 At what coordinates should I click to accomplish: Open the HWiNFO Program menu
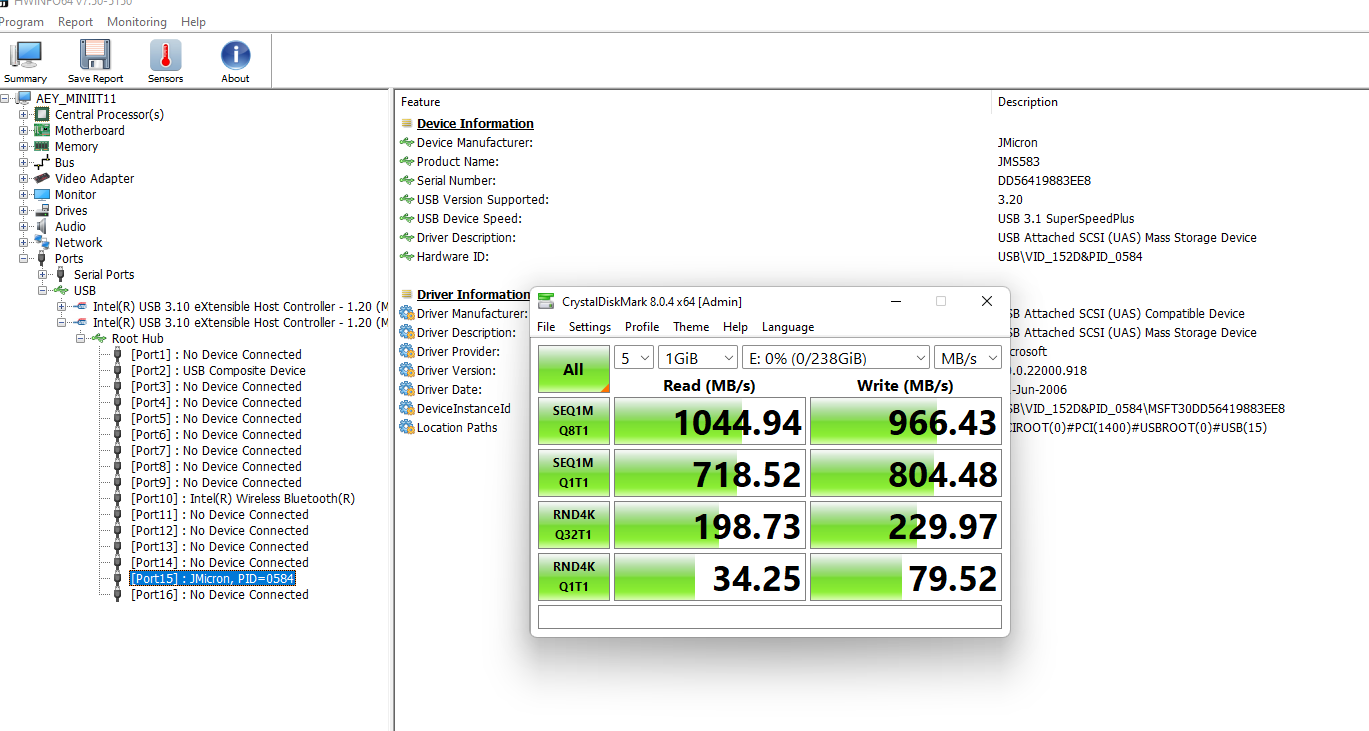pos(22,21)
